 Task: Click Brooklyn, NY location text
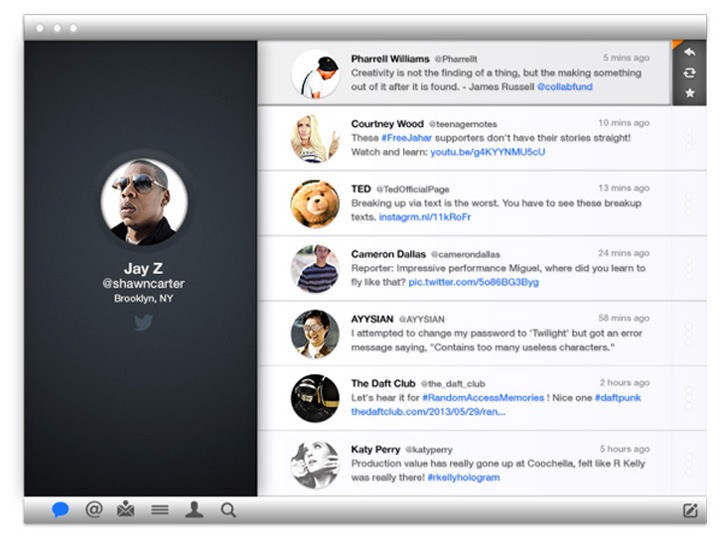143,298
